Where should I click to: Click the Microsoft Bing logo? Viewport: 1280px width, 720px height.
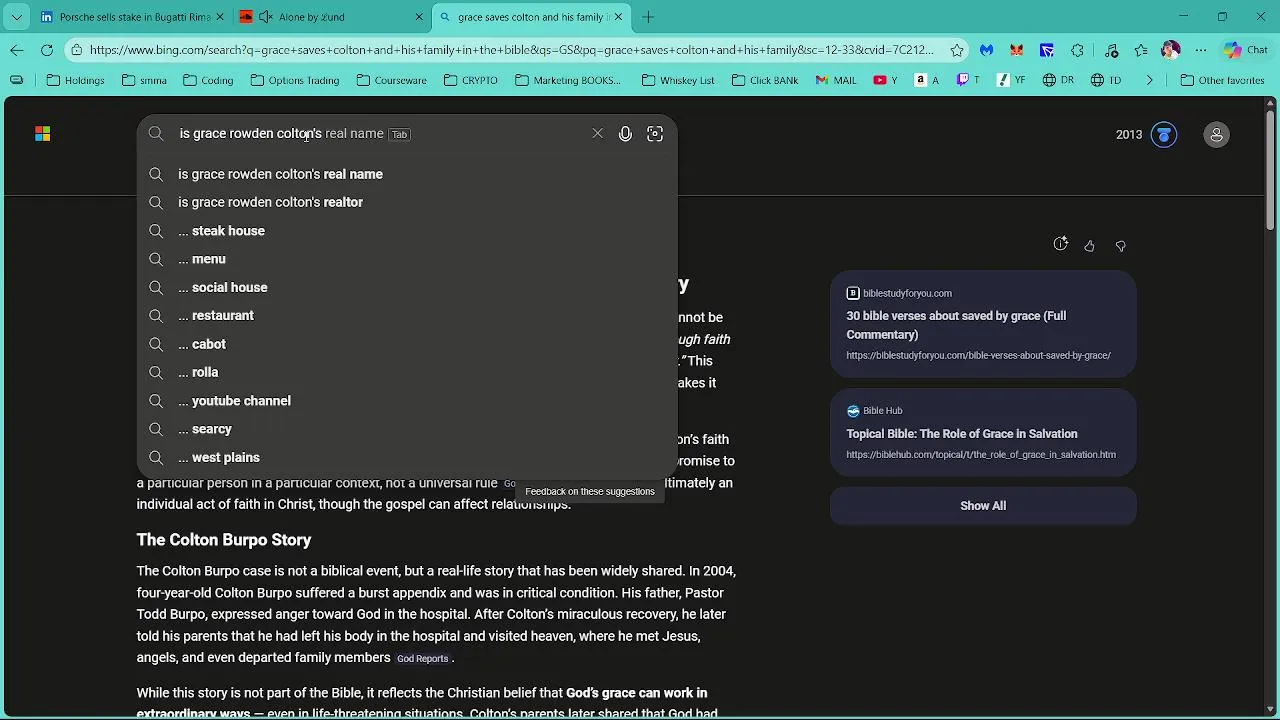coord(43,134)
